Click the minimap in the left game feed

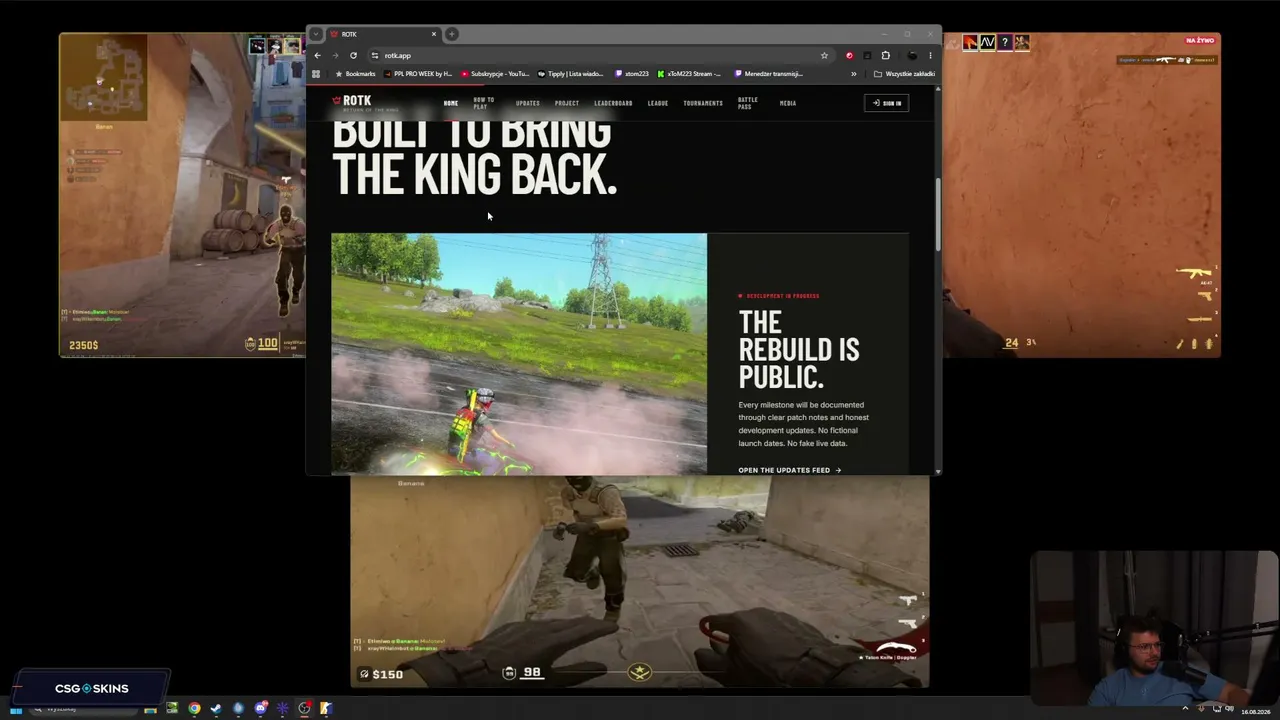tap(103, 78)
